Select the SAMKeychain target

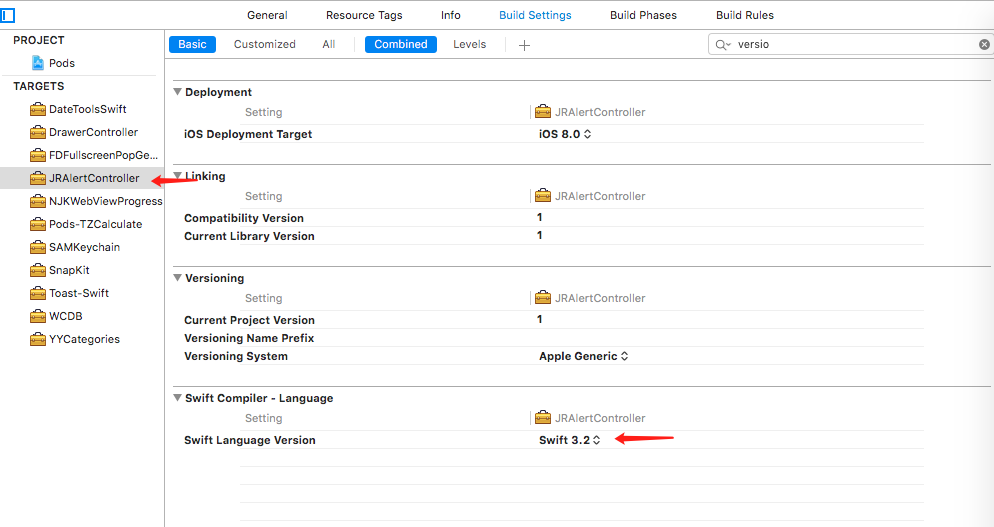[x=82, y=247]
